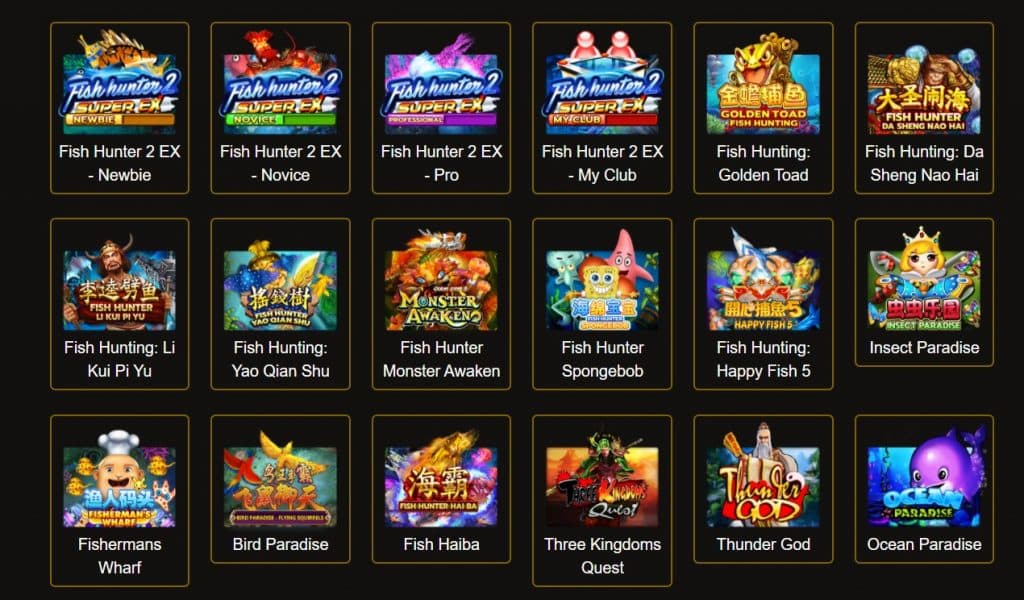The height and width of the screenshot is (600, 1024).
Task: Click the Thunder God game artwork
Action: (763, 475)
